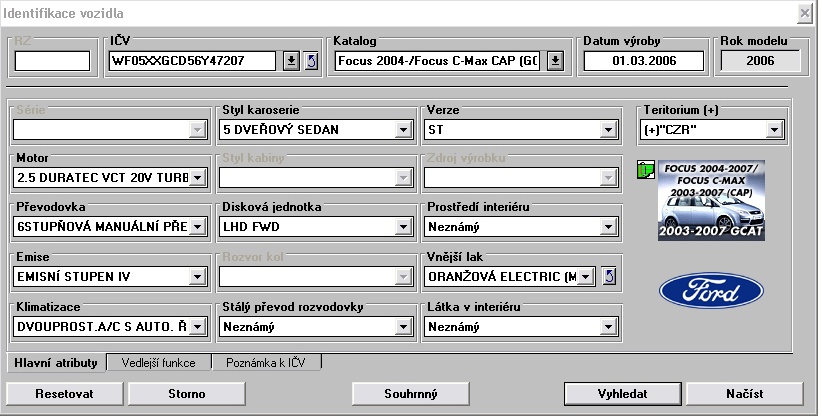The width and height of the screenshot is (822, 419).
Task: Expand the Styl karoserie dropdown
Action: (402, 130)
